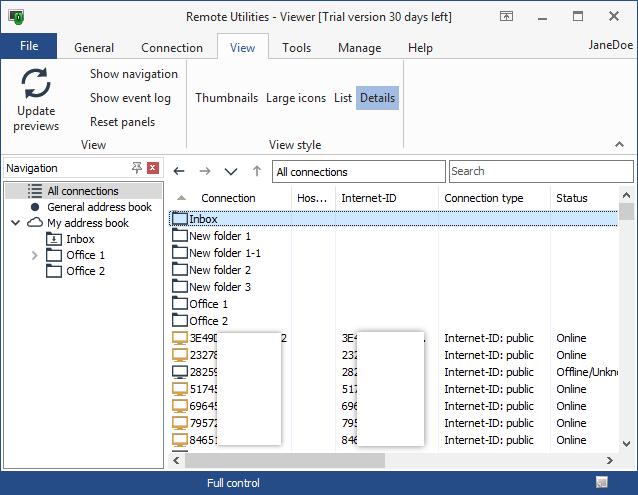Click the title bar ribbon display icon
This screenshot has width=638, height=495.
pos(506,16)
